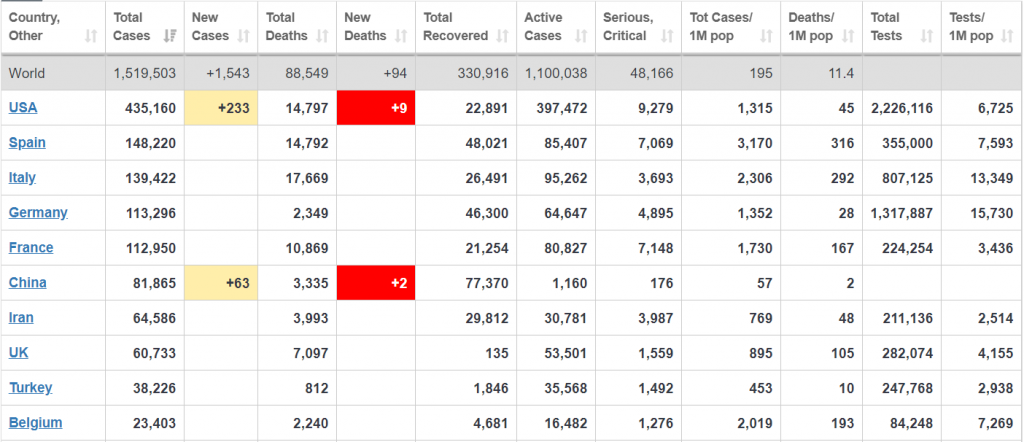
Task: Click China yellow +63 new cases cell
Action: tap(221, 283)
